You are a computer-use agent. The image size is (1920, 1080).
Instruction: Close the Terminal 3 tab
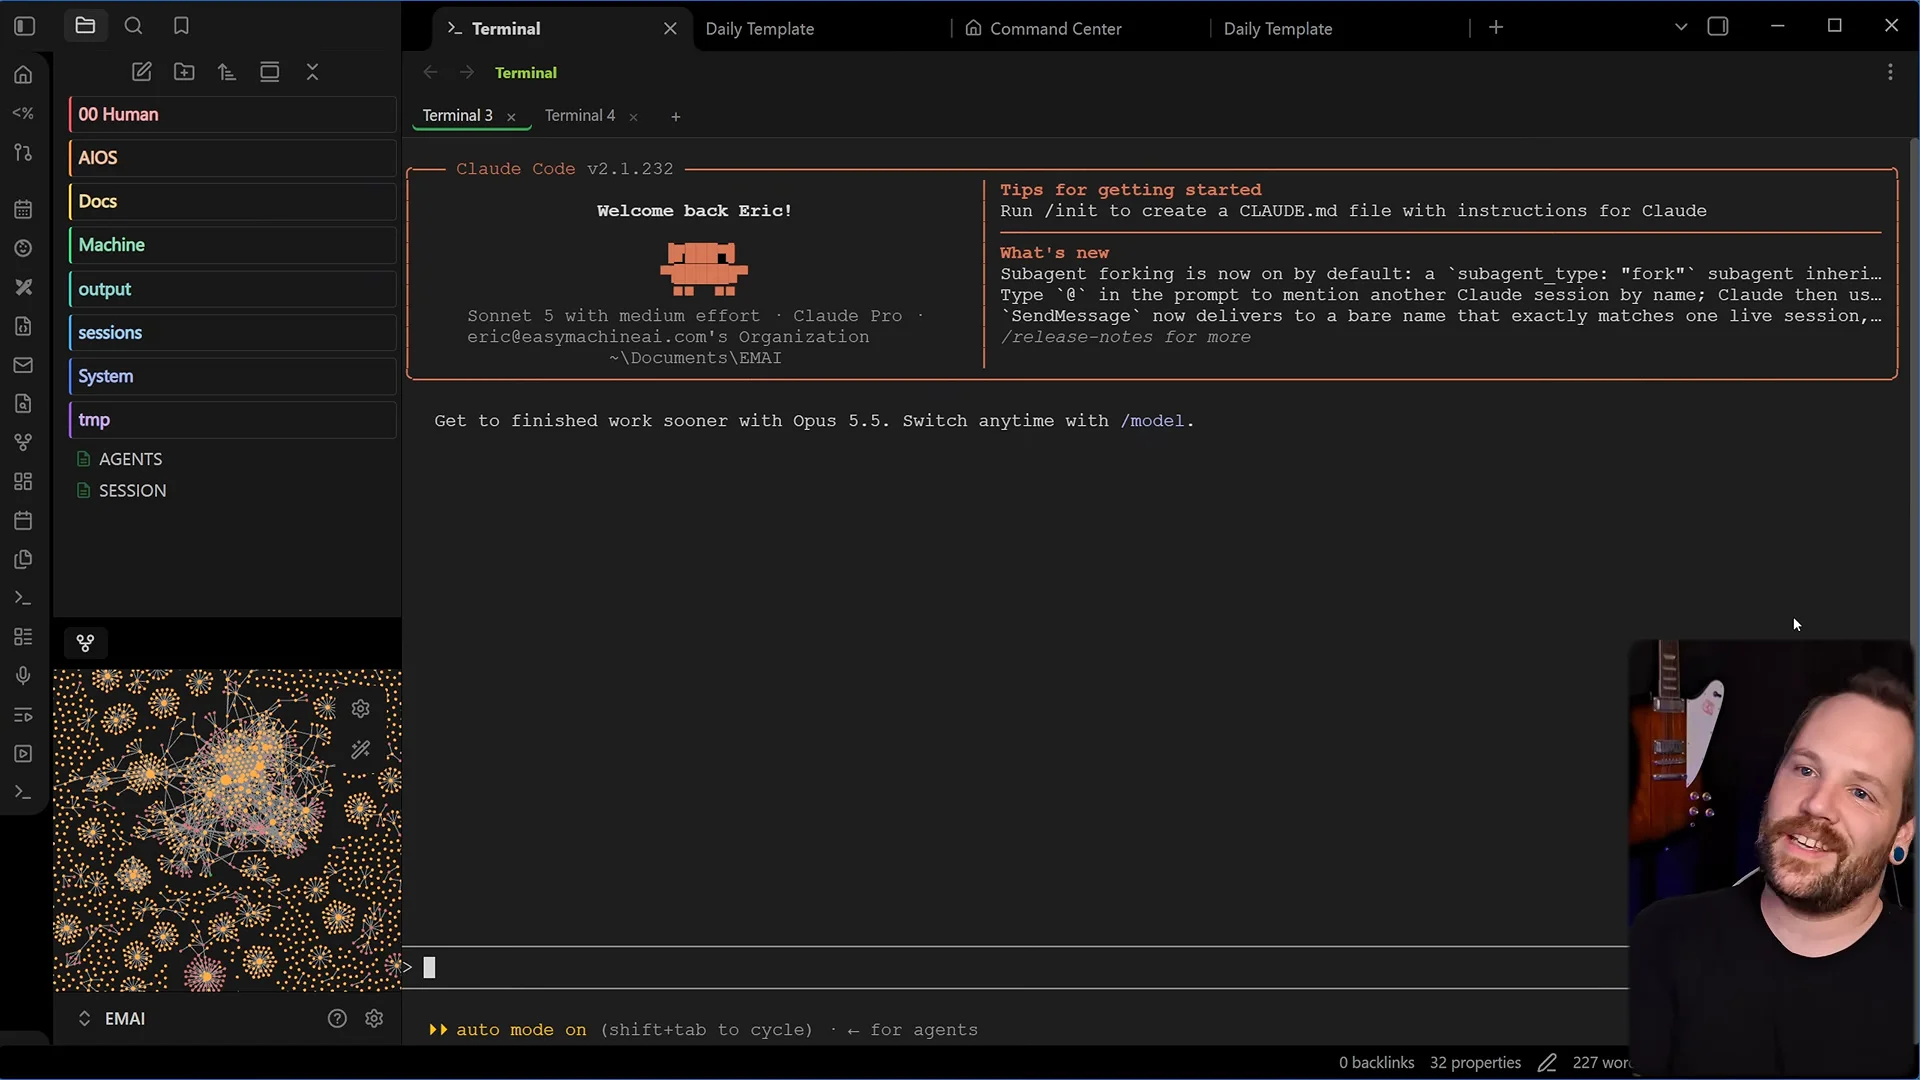pos(511,117)
